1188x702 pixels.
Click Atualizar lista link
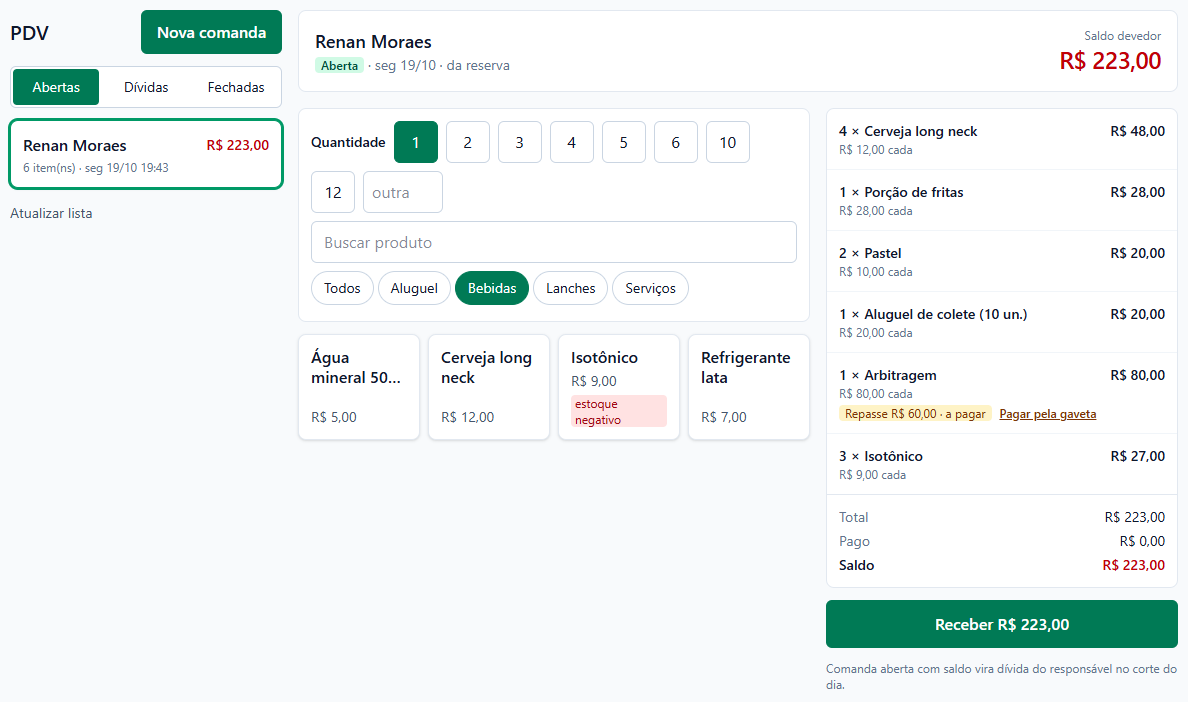coord(51,214)
